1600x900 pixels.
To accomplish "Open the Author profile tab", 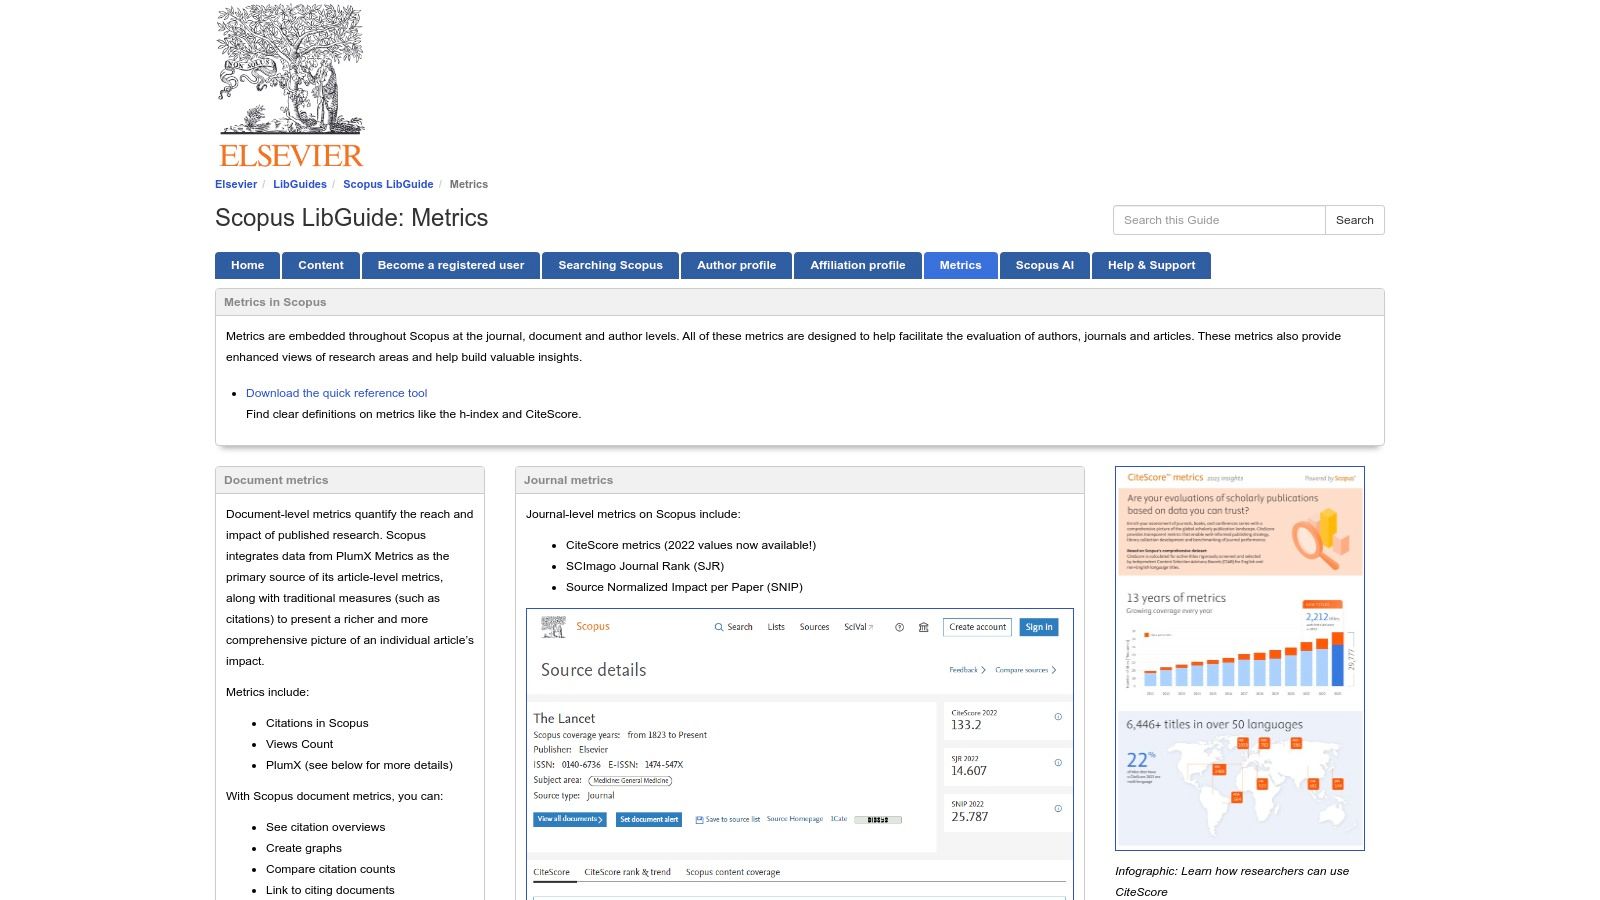I will [x=737, y=265].
